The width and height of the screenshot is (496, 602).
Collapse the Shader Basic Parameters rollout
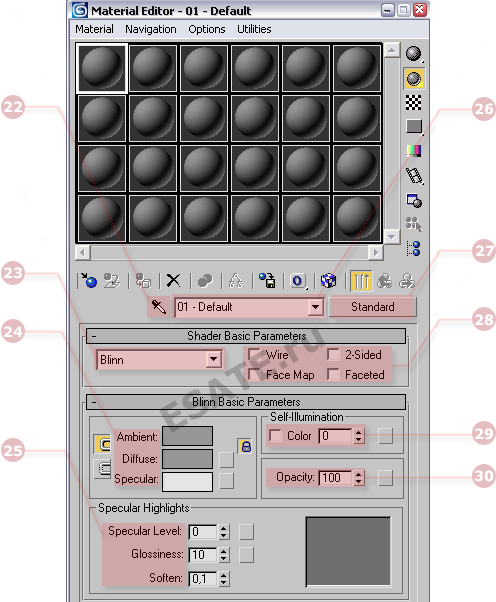tap(246, 336)
